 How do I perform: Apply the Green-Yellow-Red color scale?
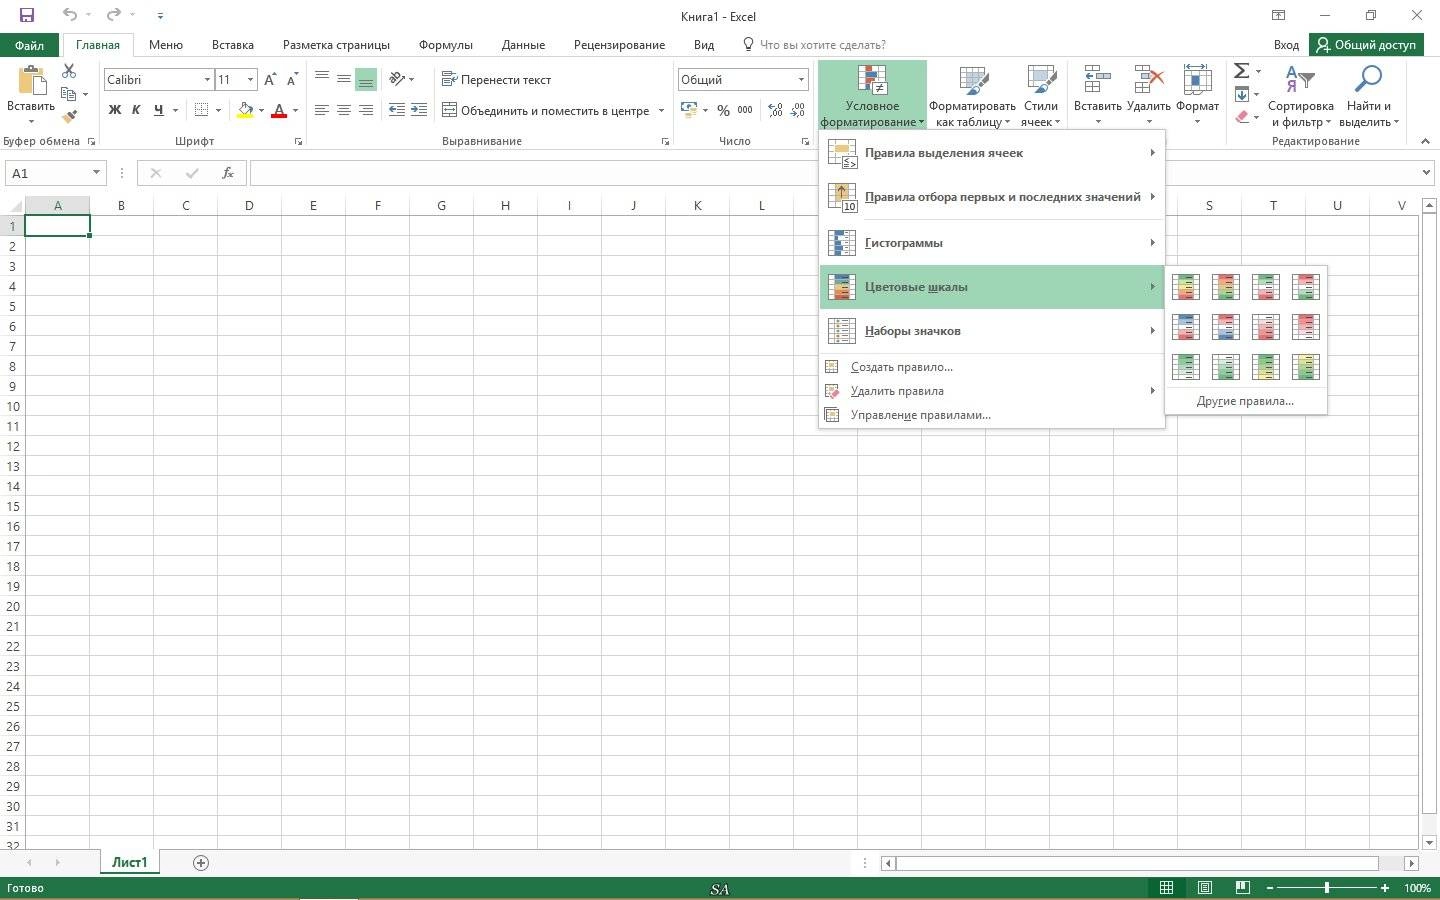pos(1186,287)
